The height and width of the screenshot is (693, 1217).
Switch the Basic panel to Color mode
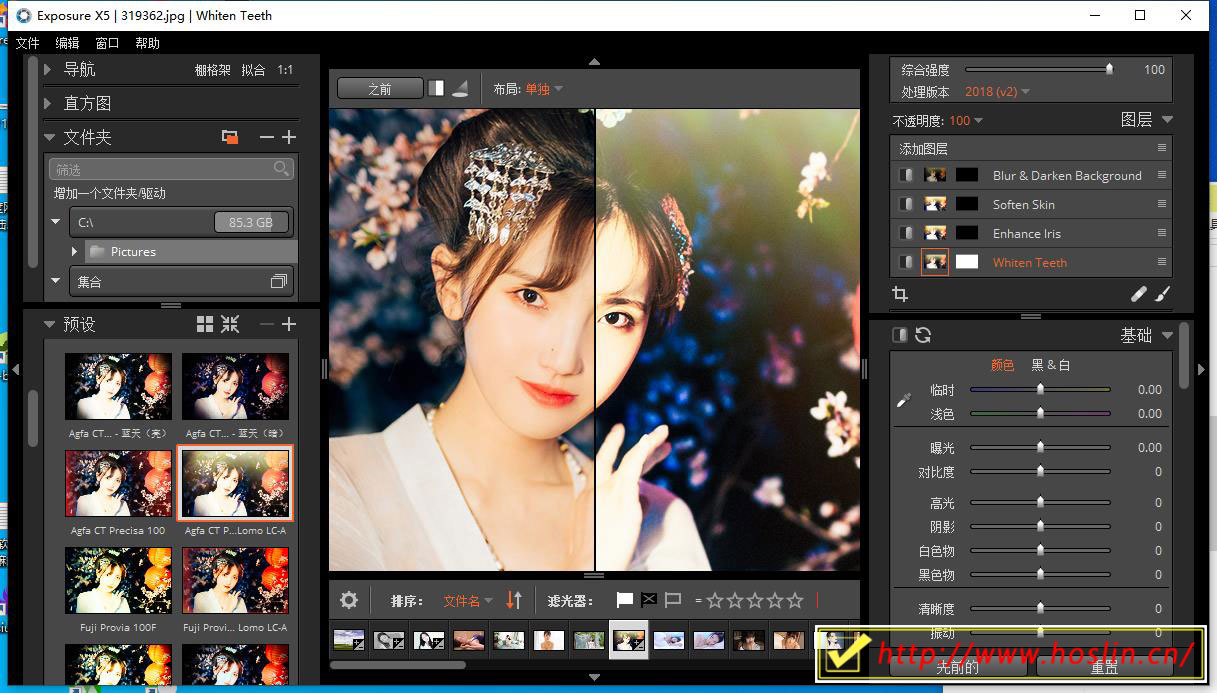[x=1002, y=365]
